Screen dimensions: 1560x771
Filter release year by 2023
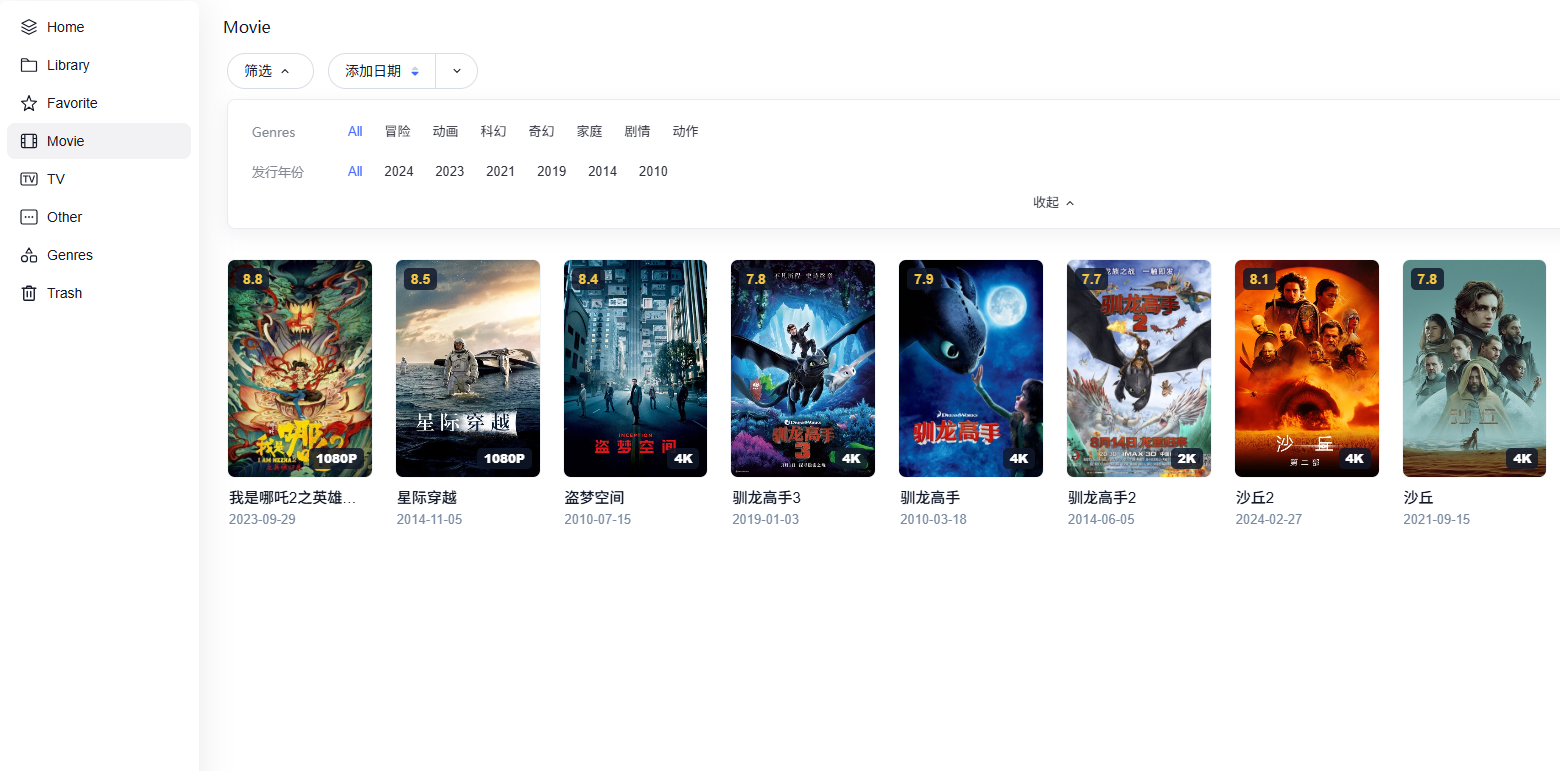coord(450,171)
